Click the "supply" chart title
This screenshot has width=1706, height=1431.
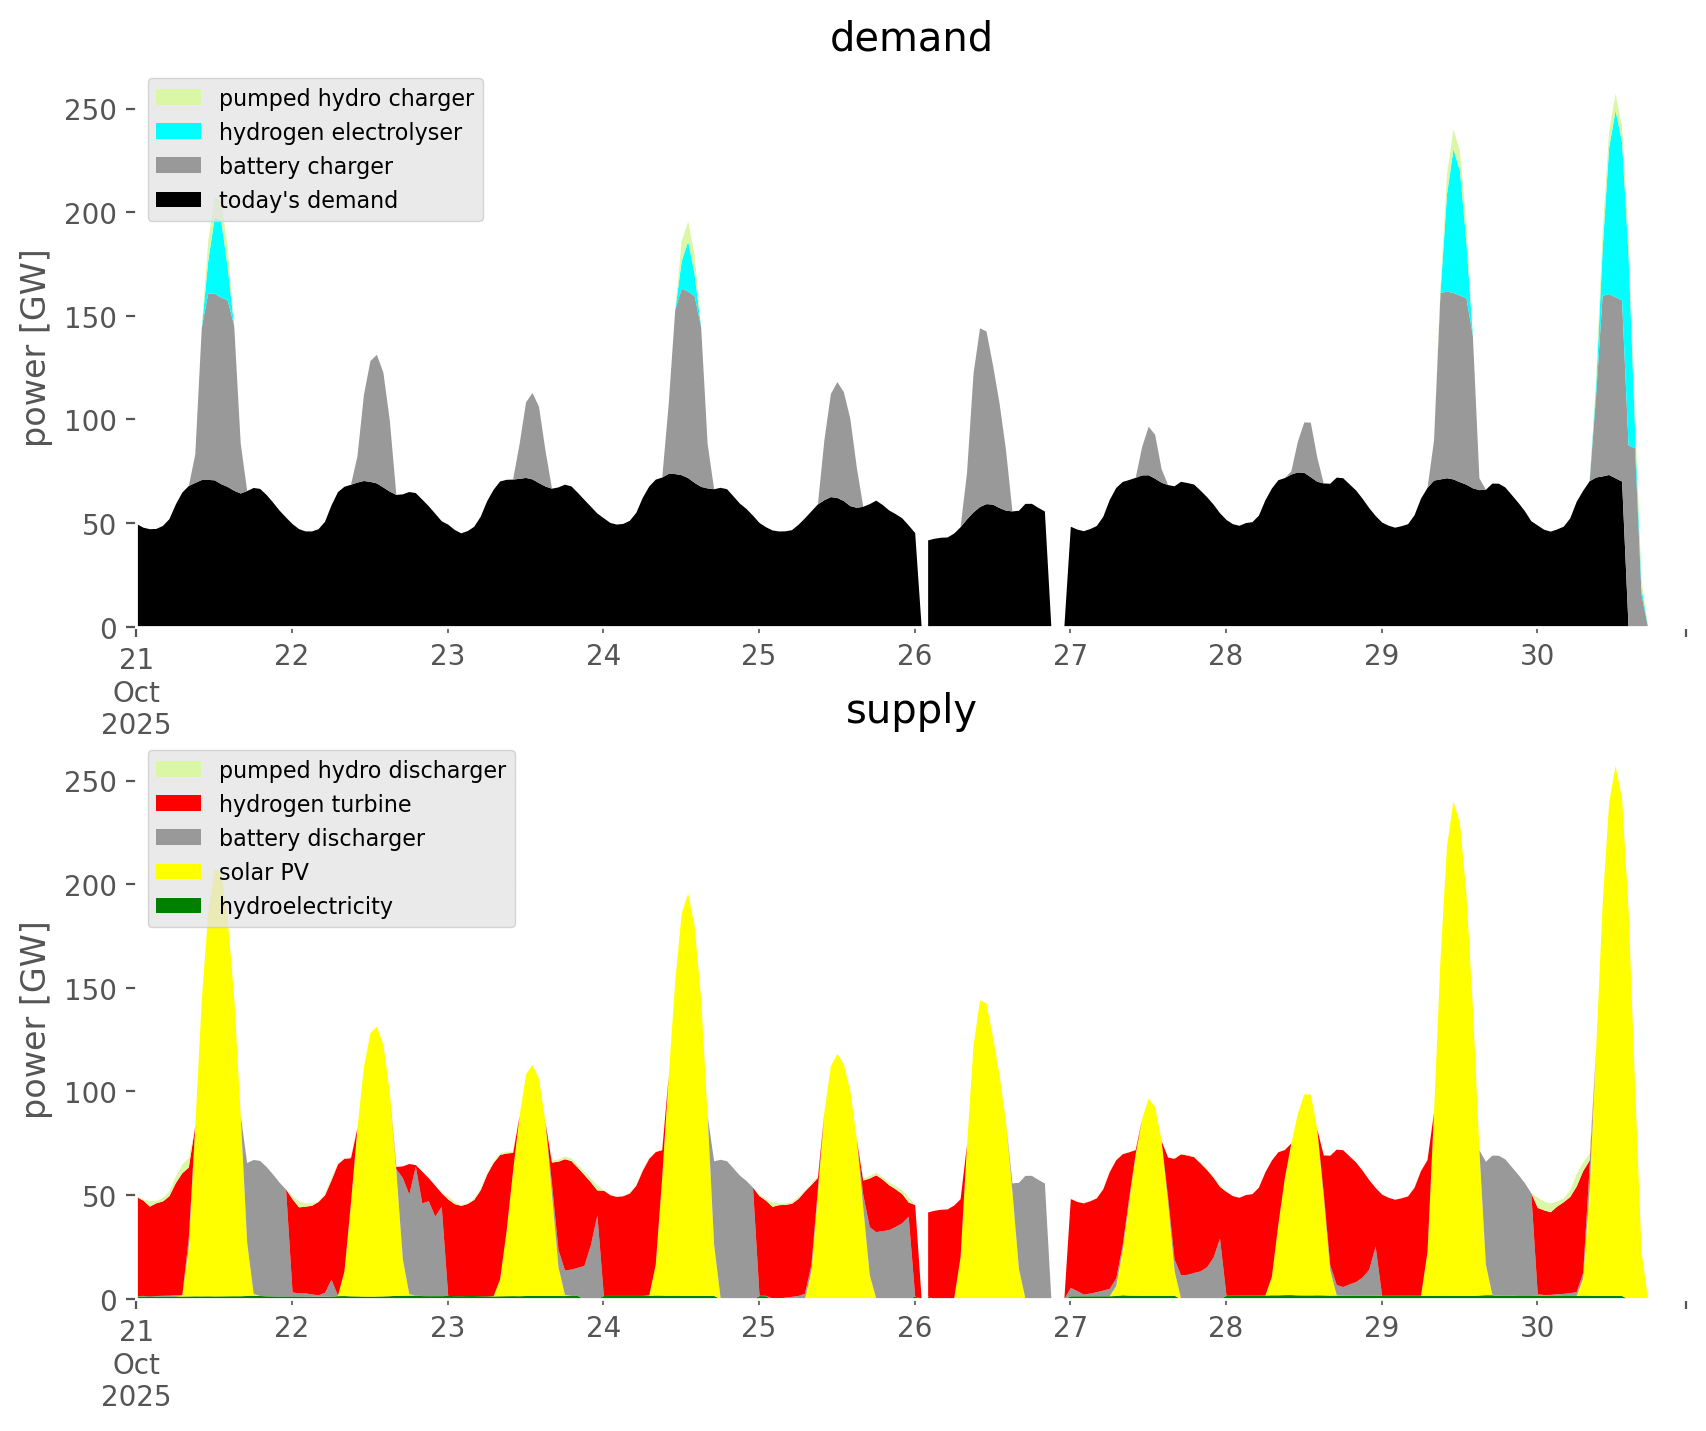910,710
